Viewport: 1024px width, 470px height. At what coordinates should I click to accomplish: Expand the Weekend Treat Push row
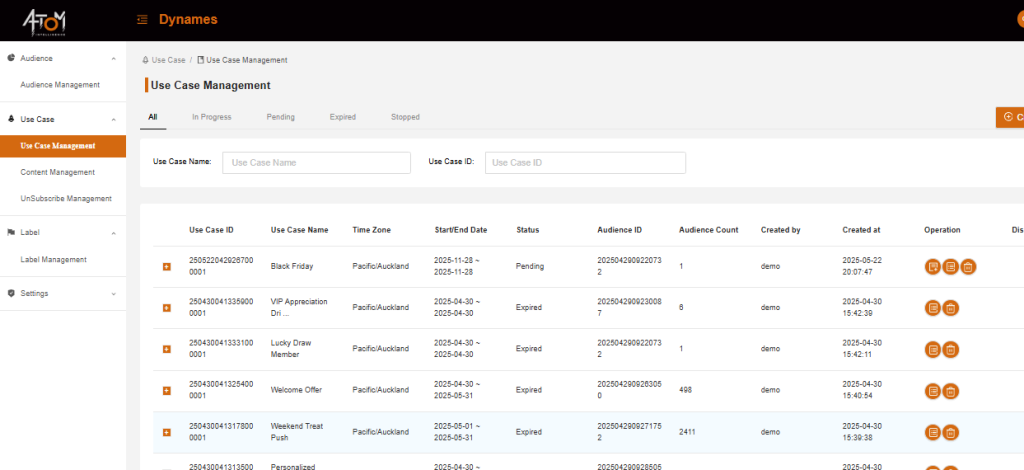click(x=167, y=432)
